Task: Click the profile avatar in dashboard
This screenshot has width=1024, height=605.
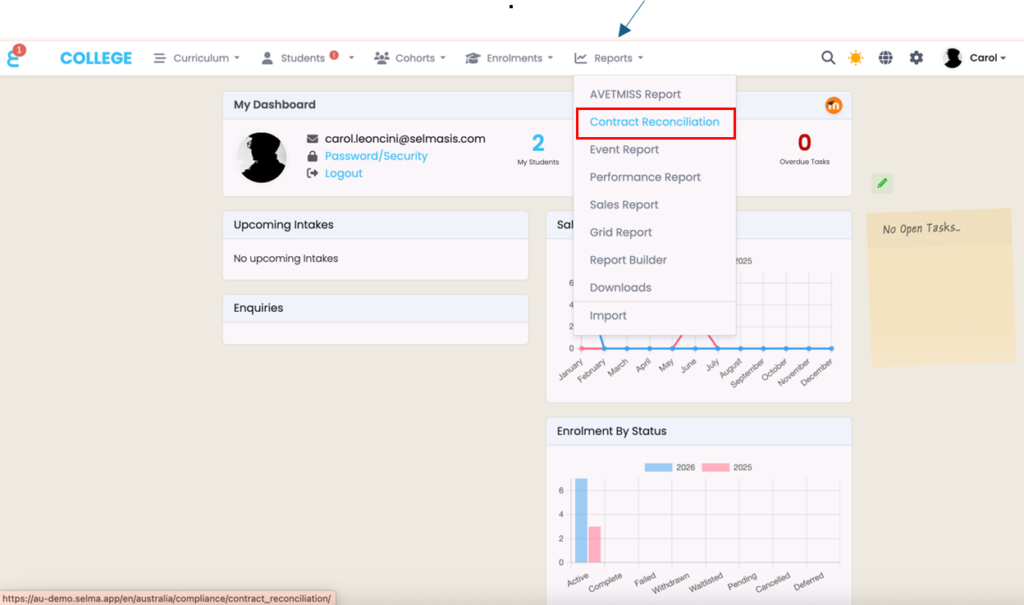Action: pos(261,157)
